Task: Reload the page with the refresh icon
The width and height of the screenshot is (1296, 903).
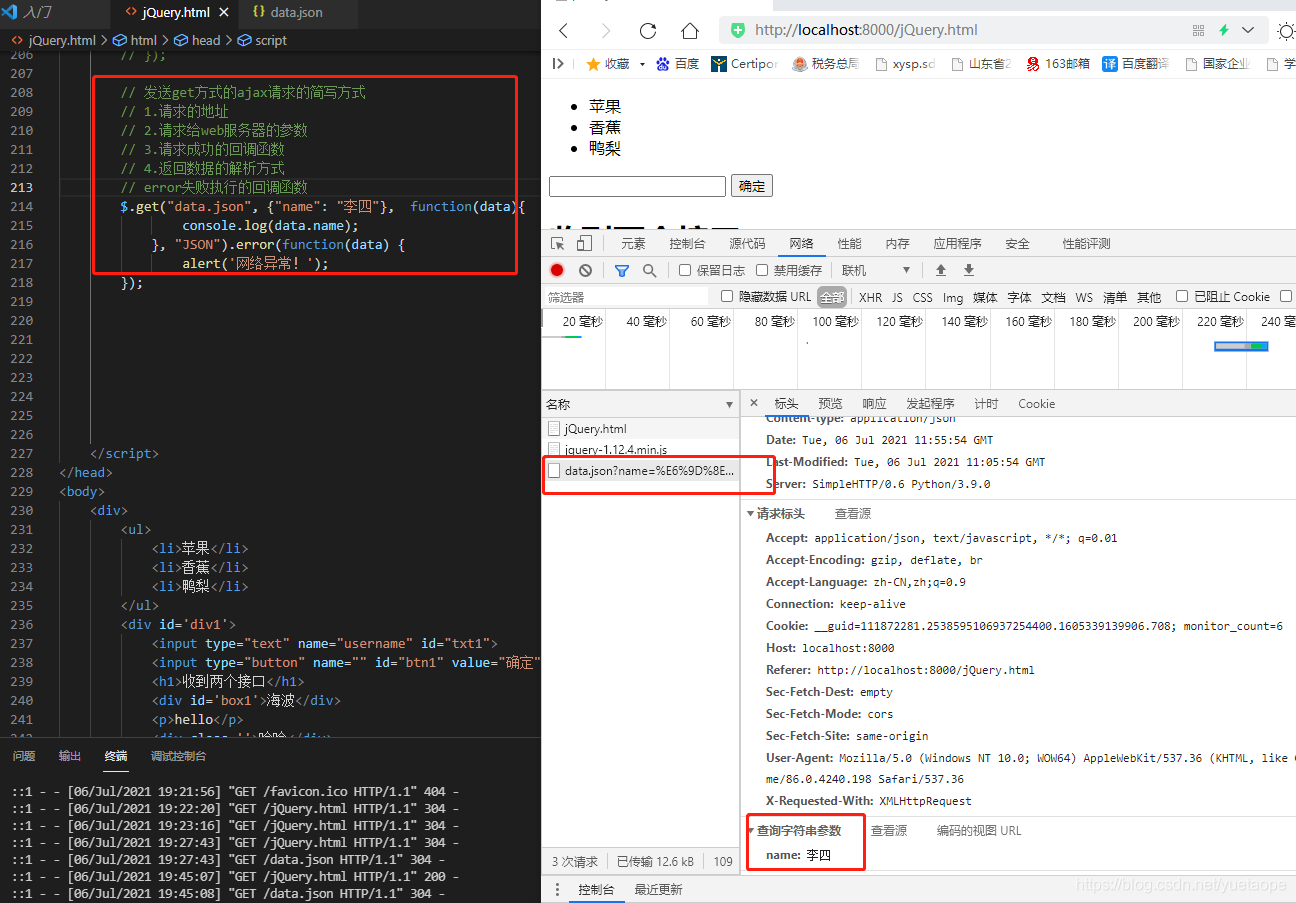Action: (648, 30)
